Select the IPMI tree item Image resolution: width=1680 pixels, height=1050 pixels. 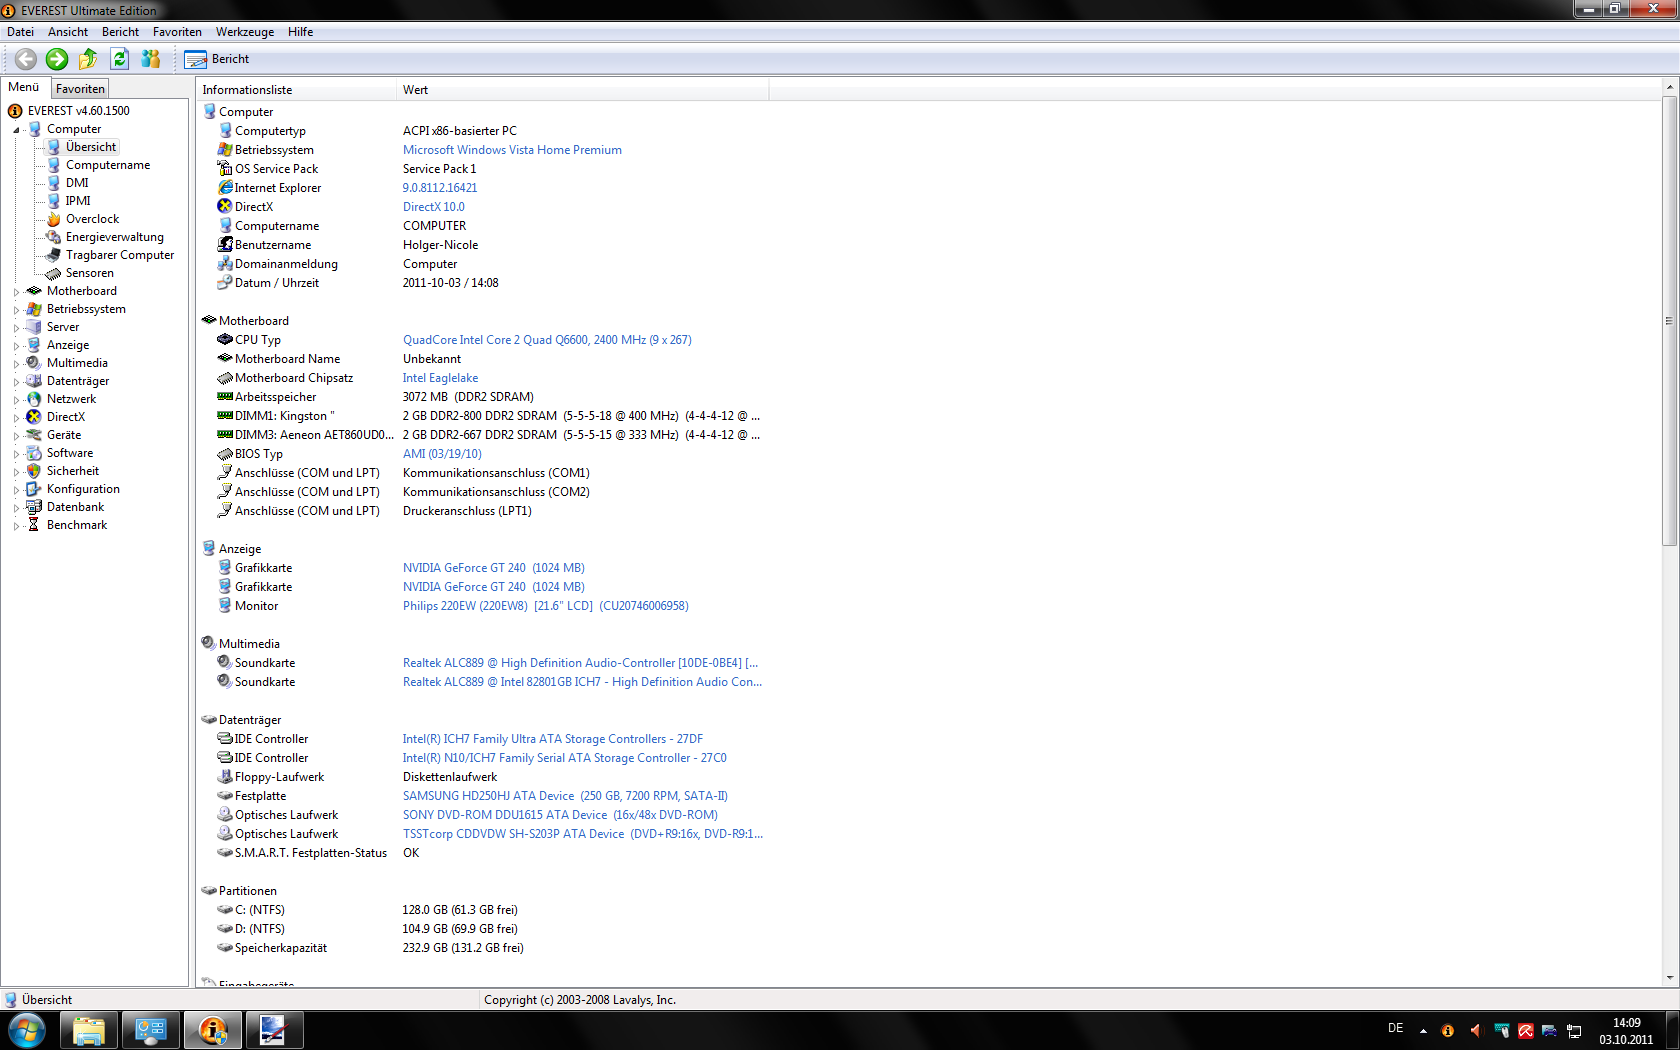tap(78, 201)
